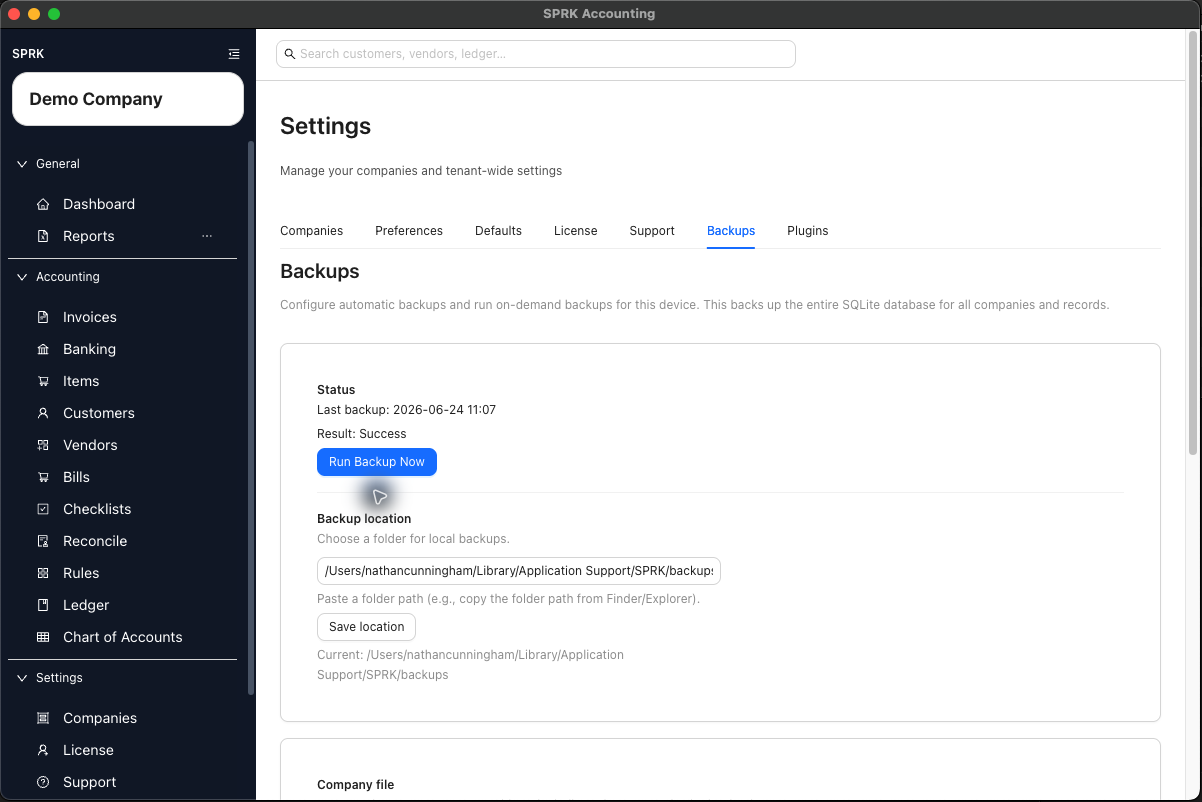Viewport: 1202px width, 802px height.
Task: Select the Backups tab
Action: point(731,231)
